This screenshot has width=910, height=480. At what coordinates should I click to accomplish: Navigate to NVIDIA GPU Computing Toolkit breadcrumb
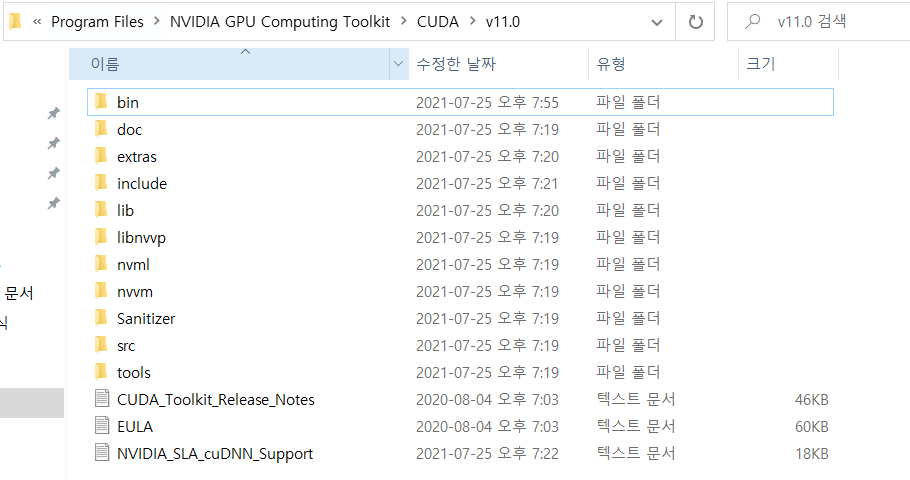[280, 22]
